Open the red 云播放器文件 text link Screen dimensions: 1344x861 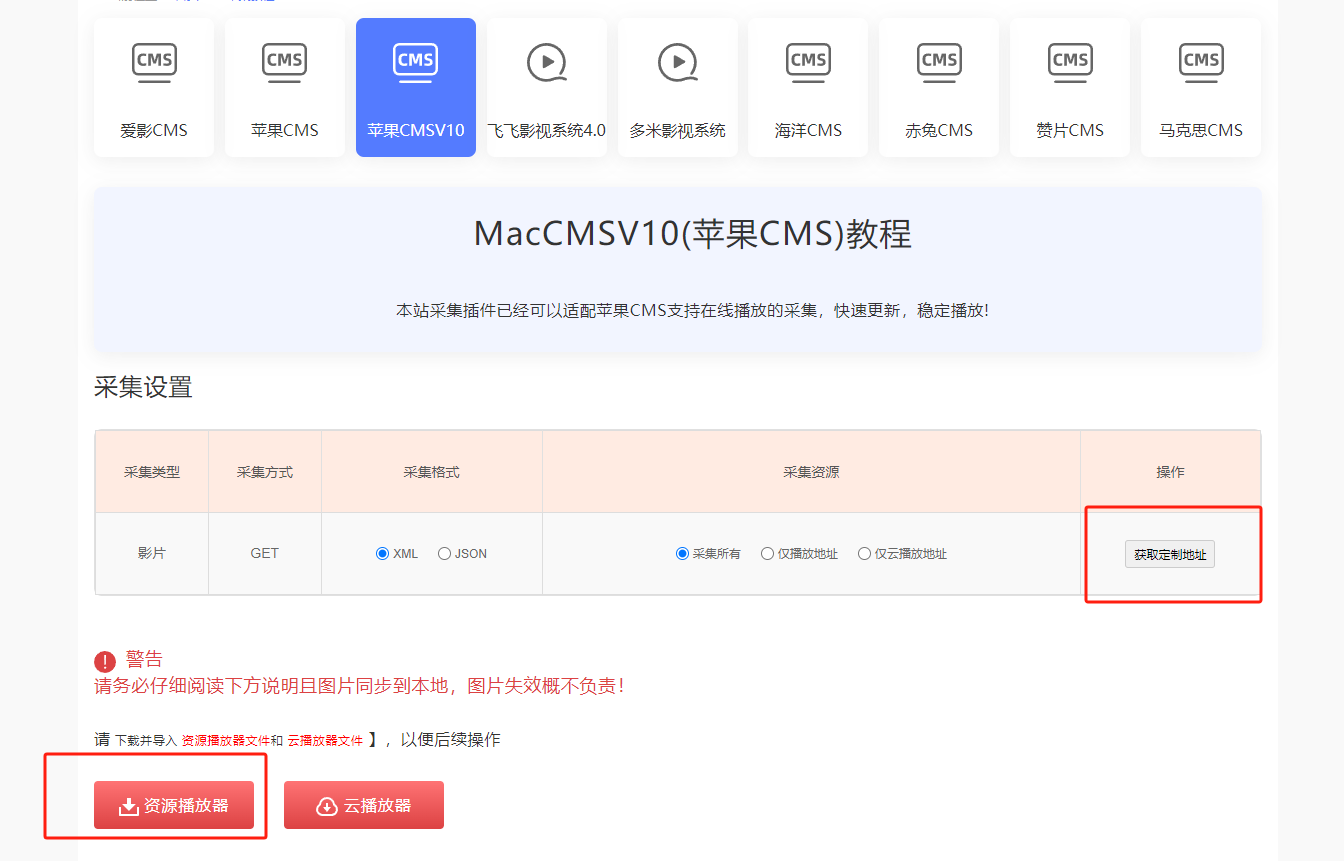[x=325, y=741]
